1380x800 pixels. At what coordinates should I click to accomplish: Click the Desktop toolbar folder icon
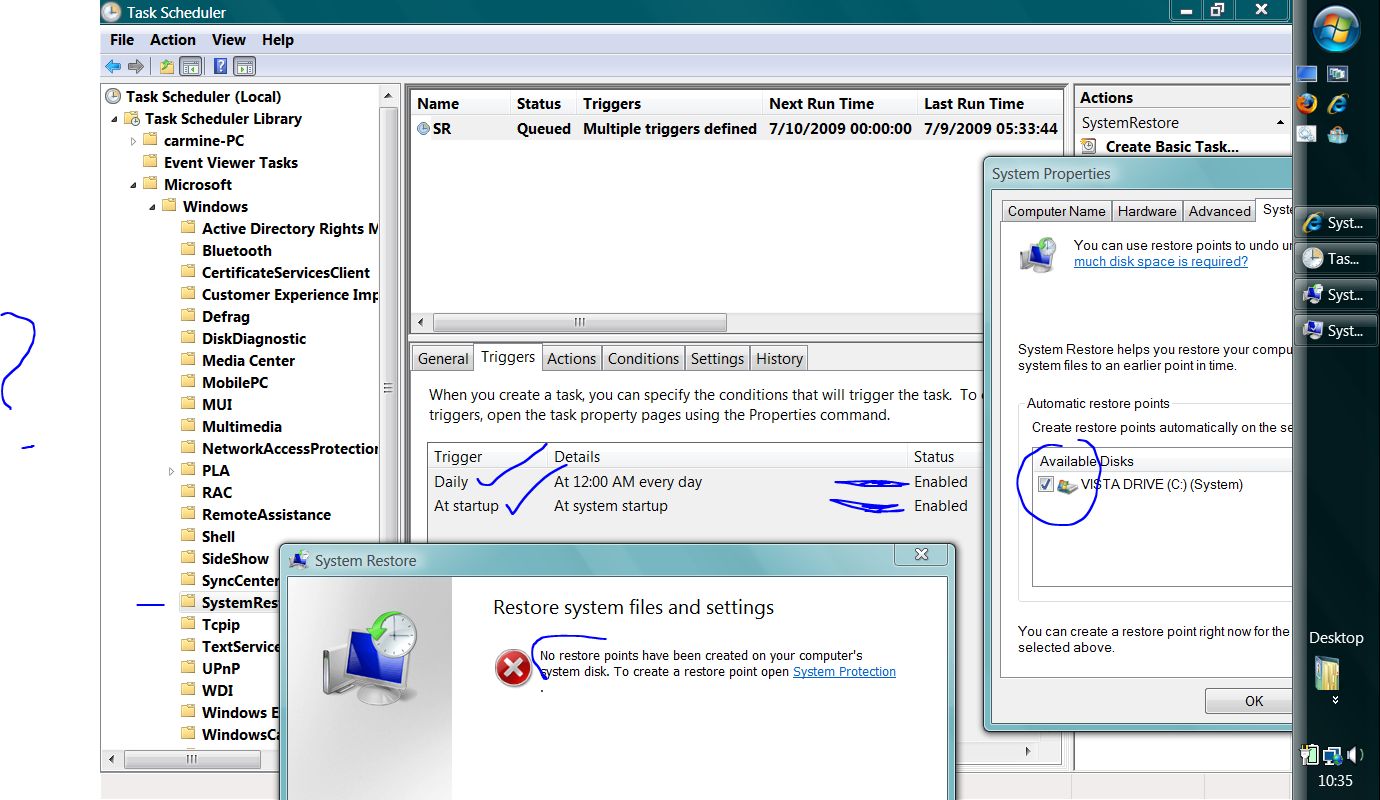coord(1327,674)
